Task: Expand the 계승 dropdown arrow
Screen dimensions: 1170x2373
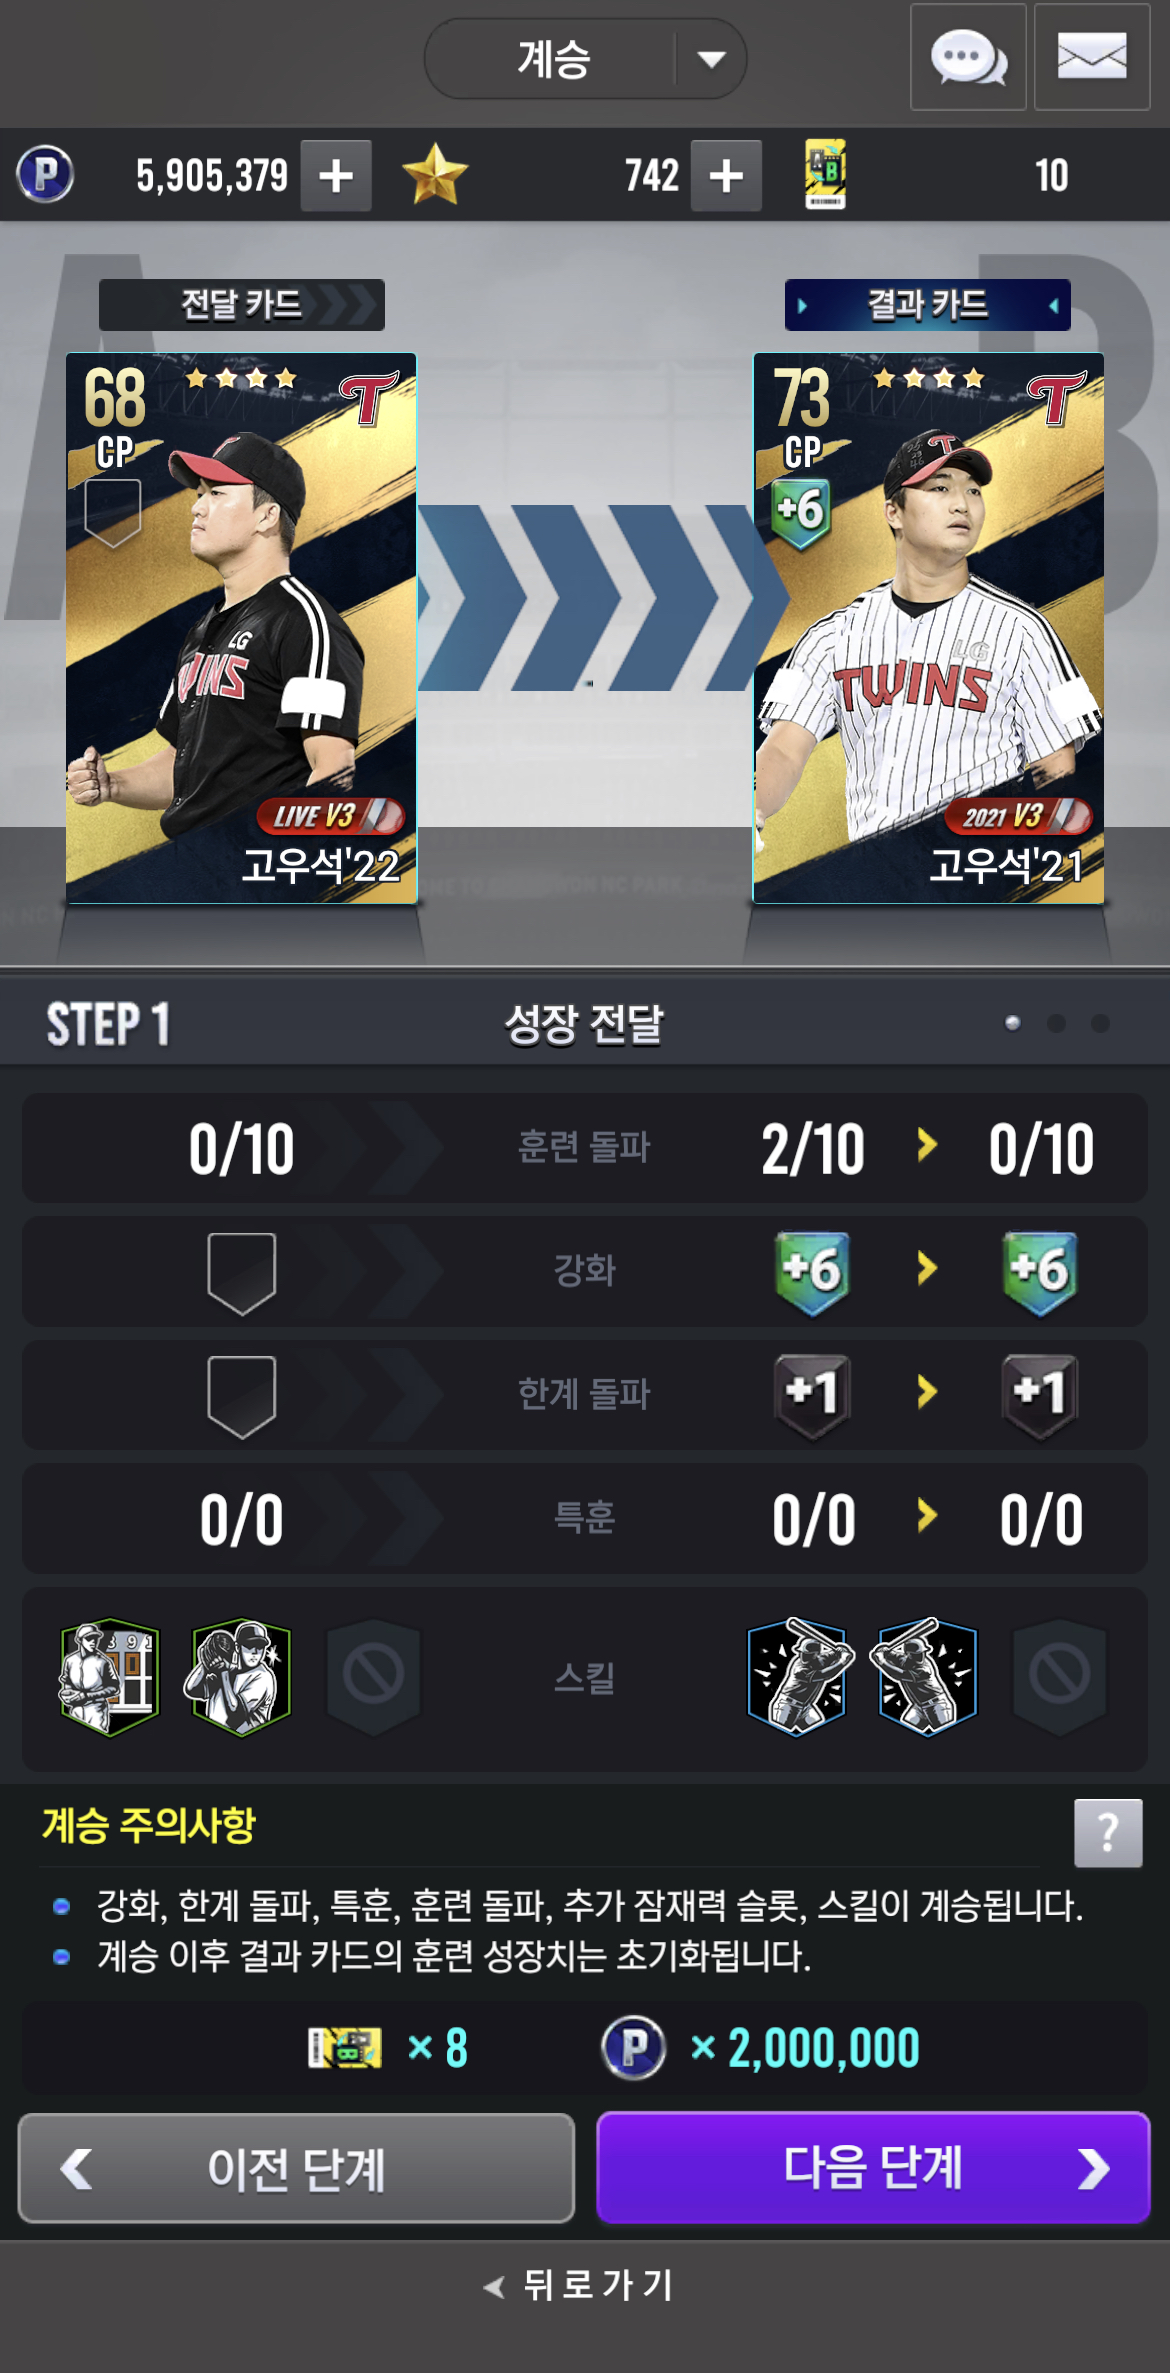Action: pyautogui.click(x=711, y=59)
